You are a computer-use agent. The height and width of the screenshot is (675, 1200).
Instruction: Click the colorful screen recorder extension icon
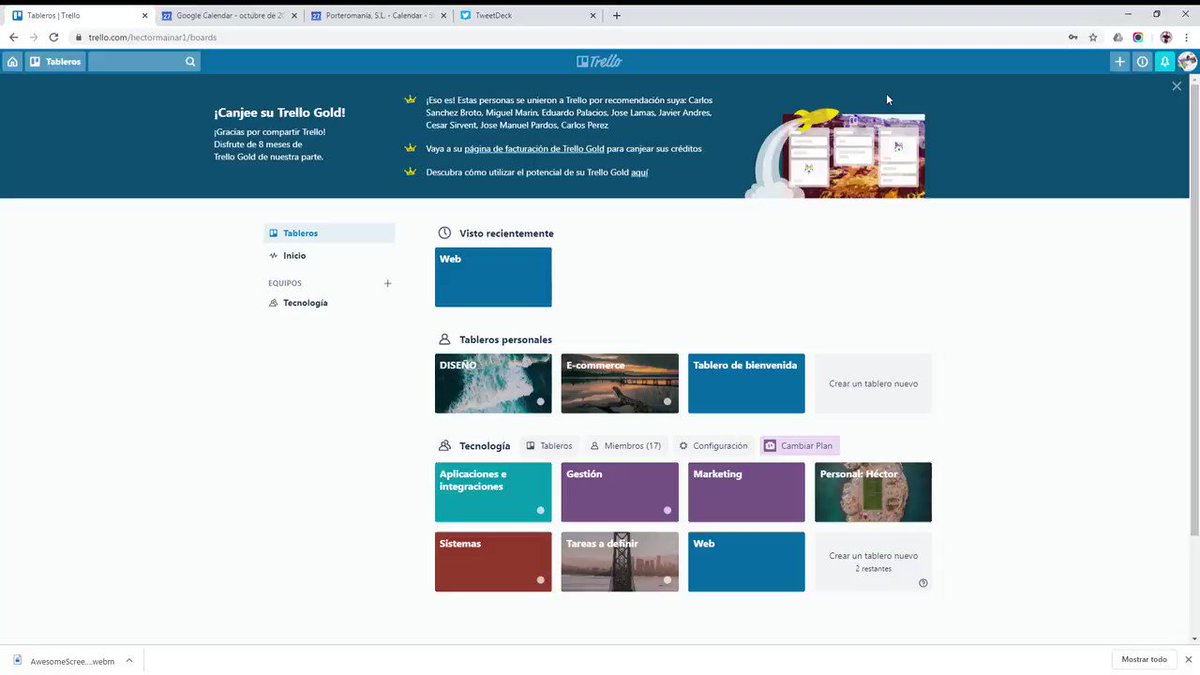click(1138, 37)
